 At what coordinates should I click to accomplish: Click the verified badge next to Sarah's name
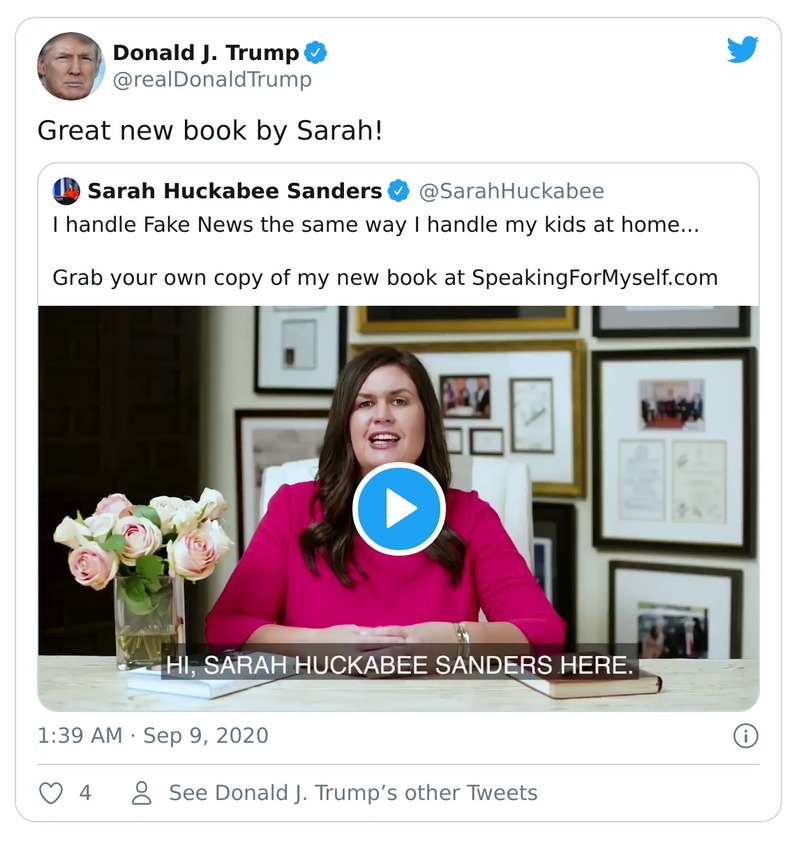pos(398,191)
